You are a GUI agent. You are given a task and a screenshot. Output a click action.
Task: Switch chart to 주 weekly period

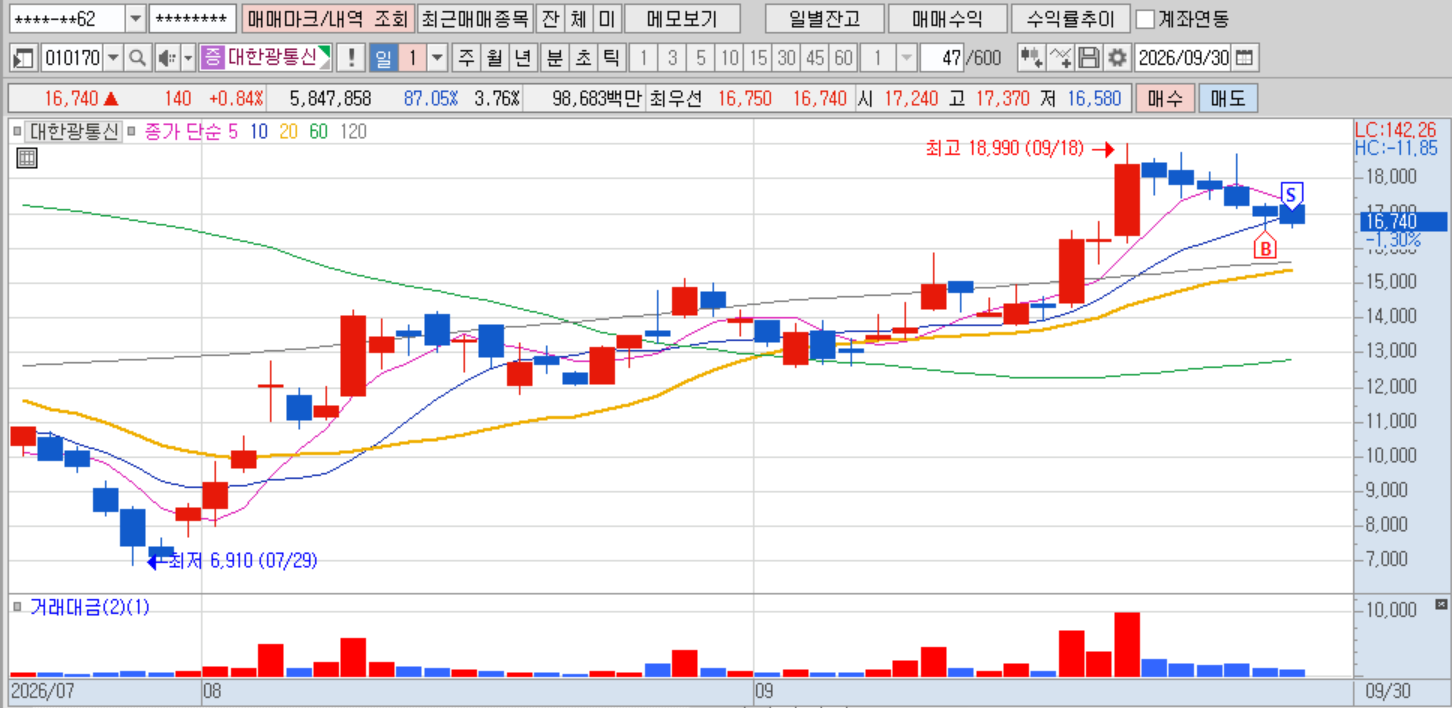pyautogui.click(x=466, y=58)
